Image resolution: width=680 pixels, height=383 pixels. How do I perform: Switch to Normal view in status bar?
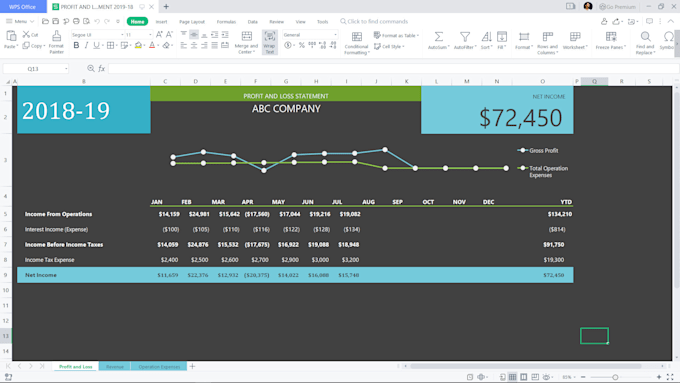[x=513, y=377]
